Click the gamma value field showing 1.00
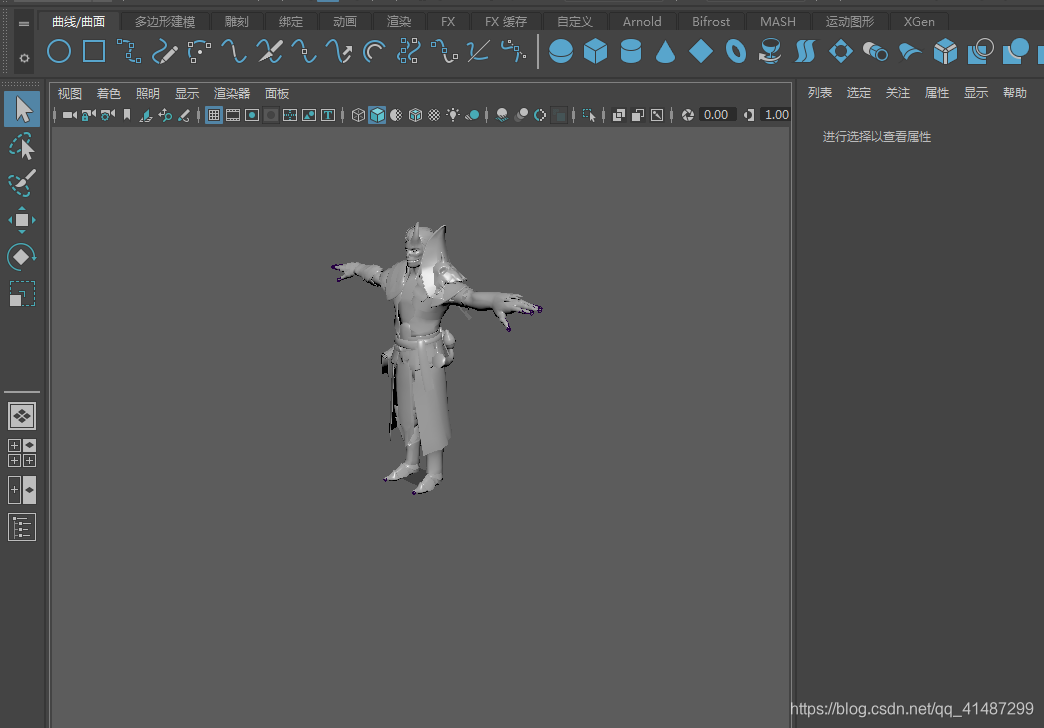This screenshot has height=728, width=1044. click(x=776, y=115)
